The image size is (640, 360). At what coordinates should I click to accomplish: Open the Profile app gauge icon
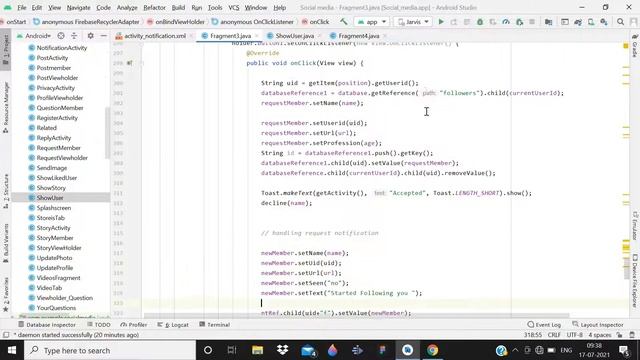pos(506,22)
